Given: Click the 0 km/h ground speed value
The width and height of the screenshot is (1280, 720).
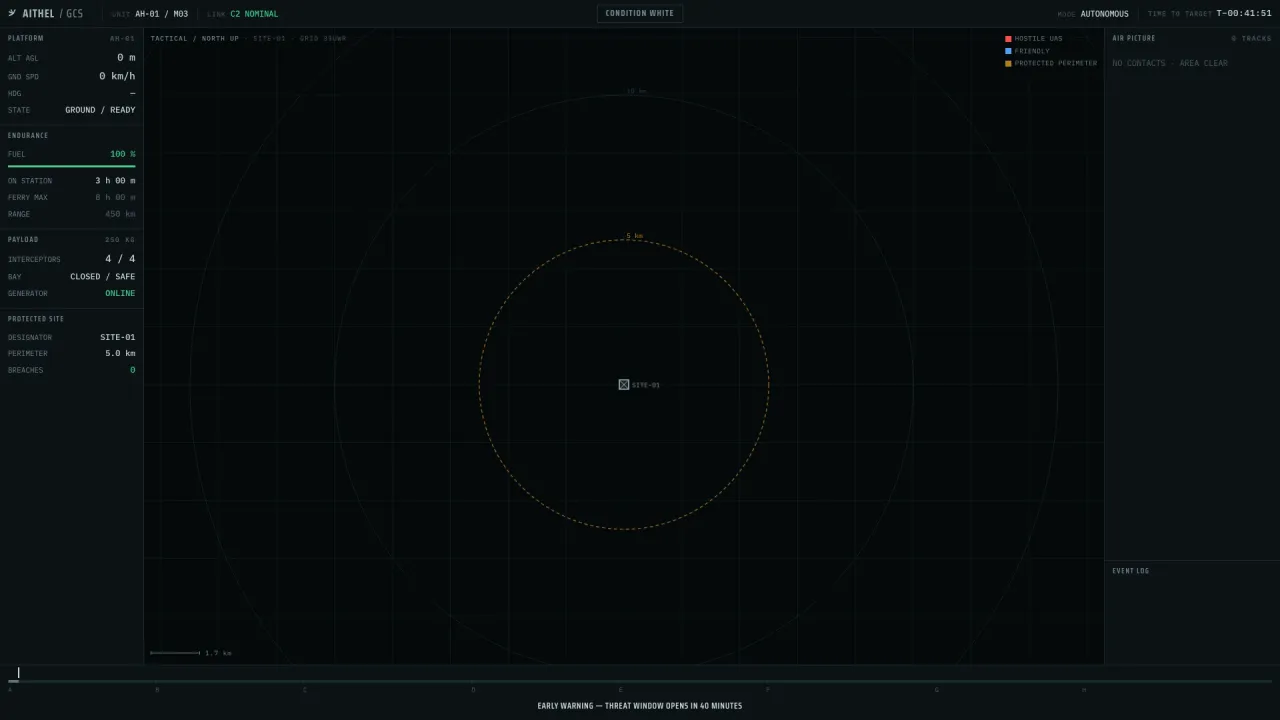Looking at the screenshot, I should (x=116, y=76).
